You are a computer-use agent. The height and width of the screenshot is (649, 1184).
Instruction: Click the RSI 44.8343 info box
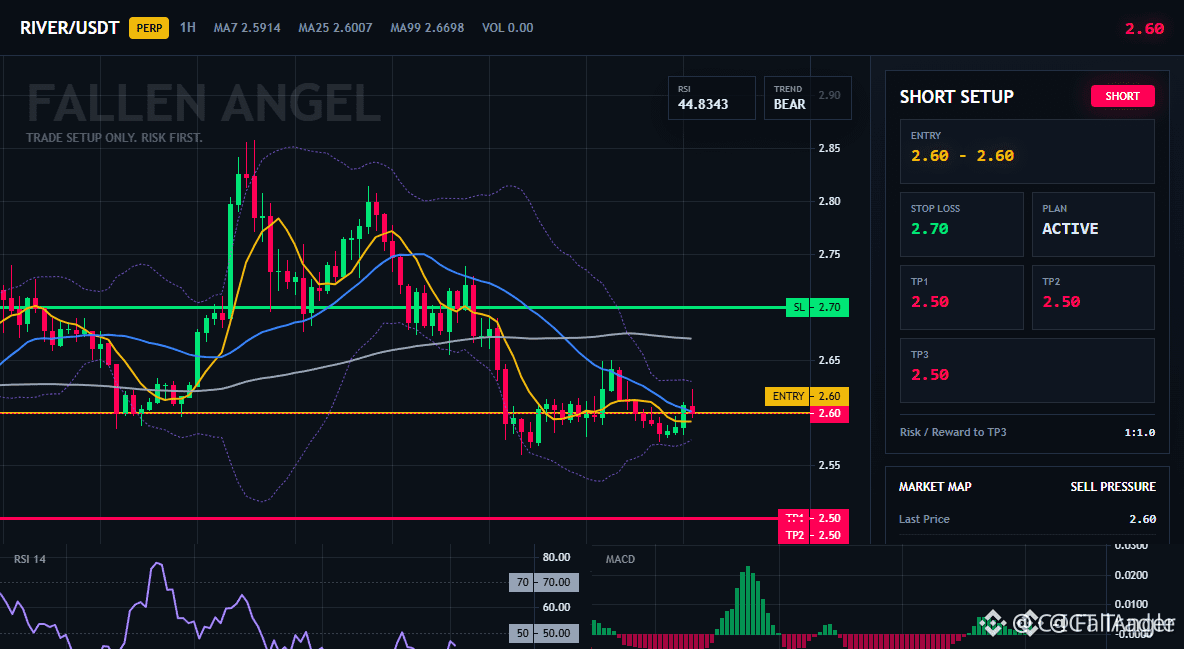pyautogui.click(x=711, y=98)
